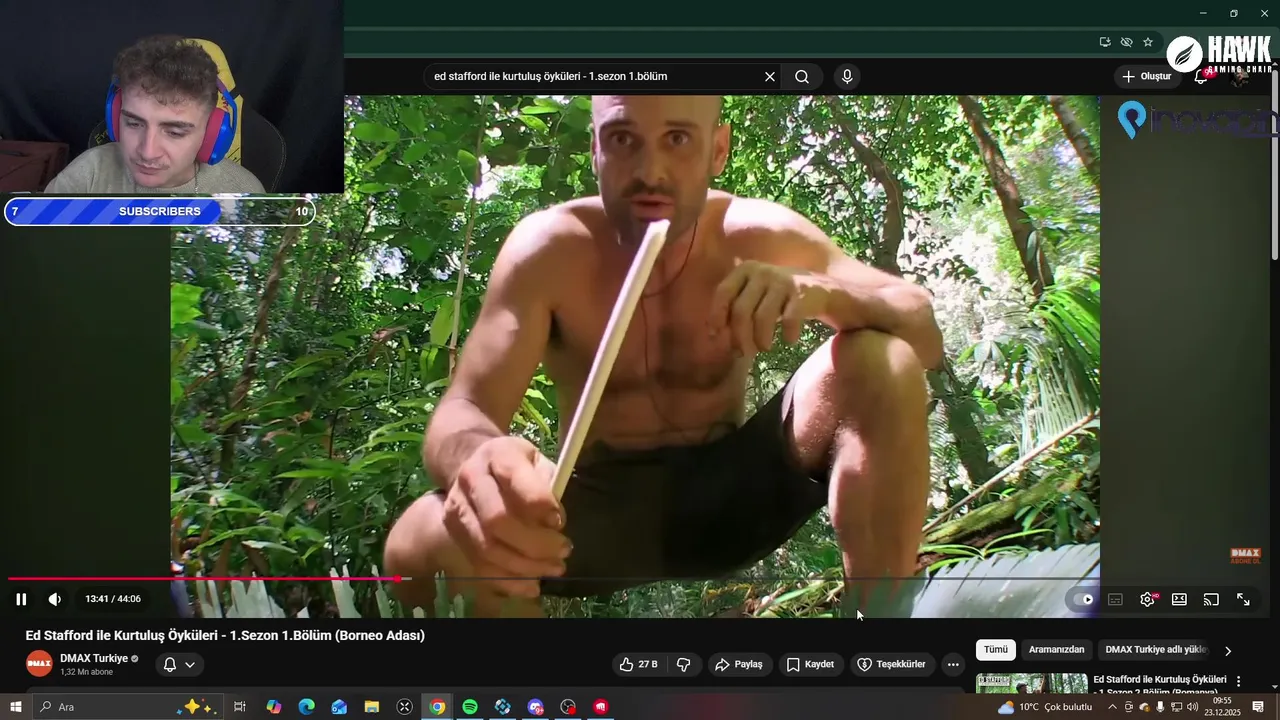
Task: Open weather widget 10°C Çok bulutlu
Action: (1045, 707)
